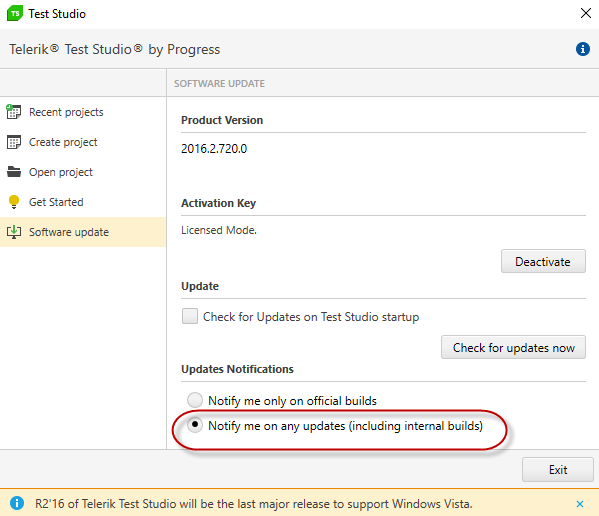The height and width of the screenshot is (516, 599).
Task: Click Telerik Test Studio by Progress title
Action: [x=115, y=49]
